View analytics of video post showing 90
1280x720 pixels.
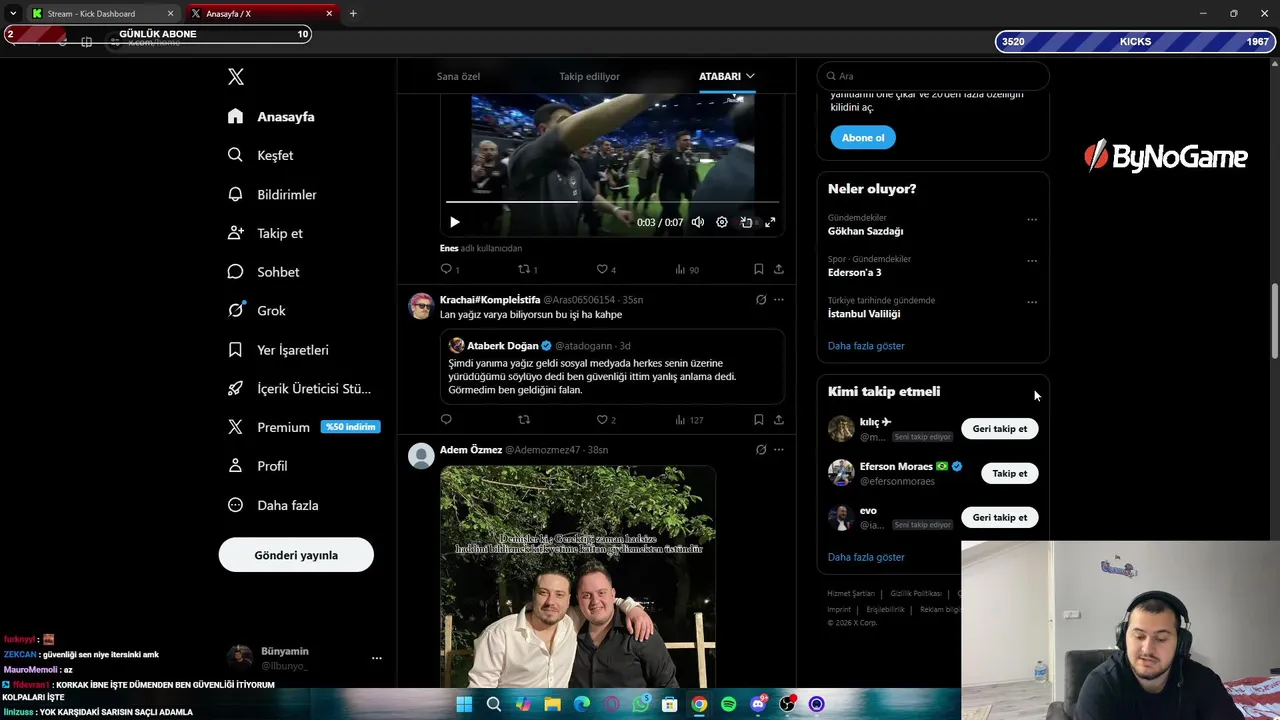pos(687,269)
